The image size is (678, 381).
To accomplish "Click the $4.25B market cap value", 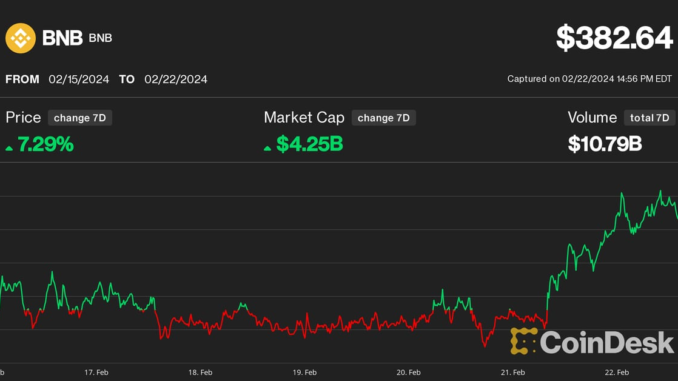I will (310, 144).
